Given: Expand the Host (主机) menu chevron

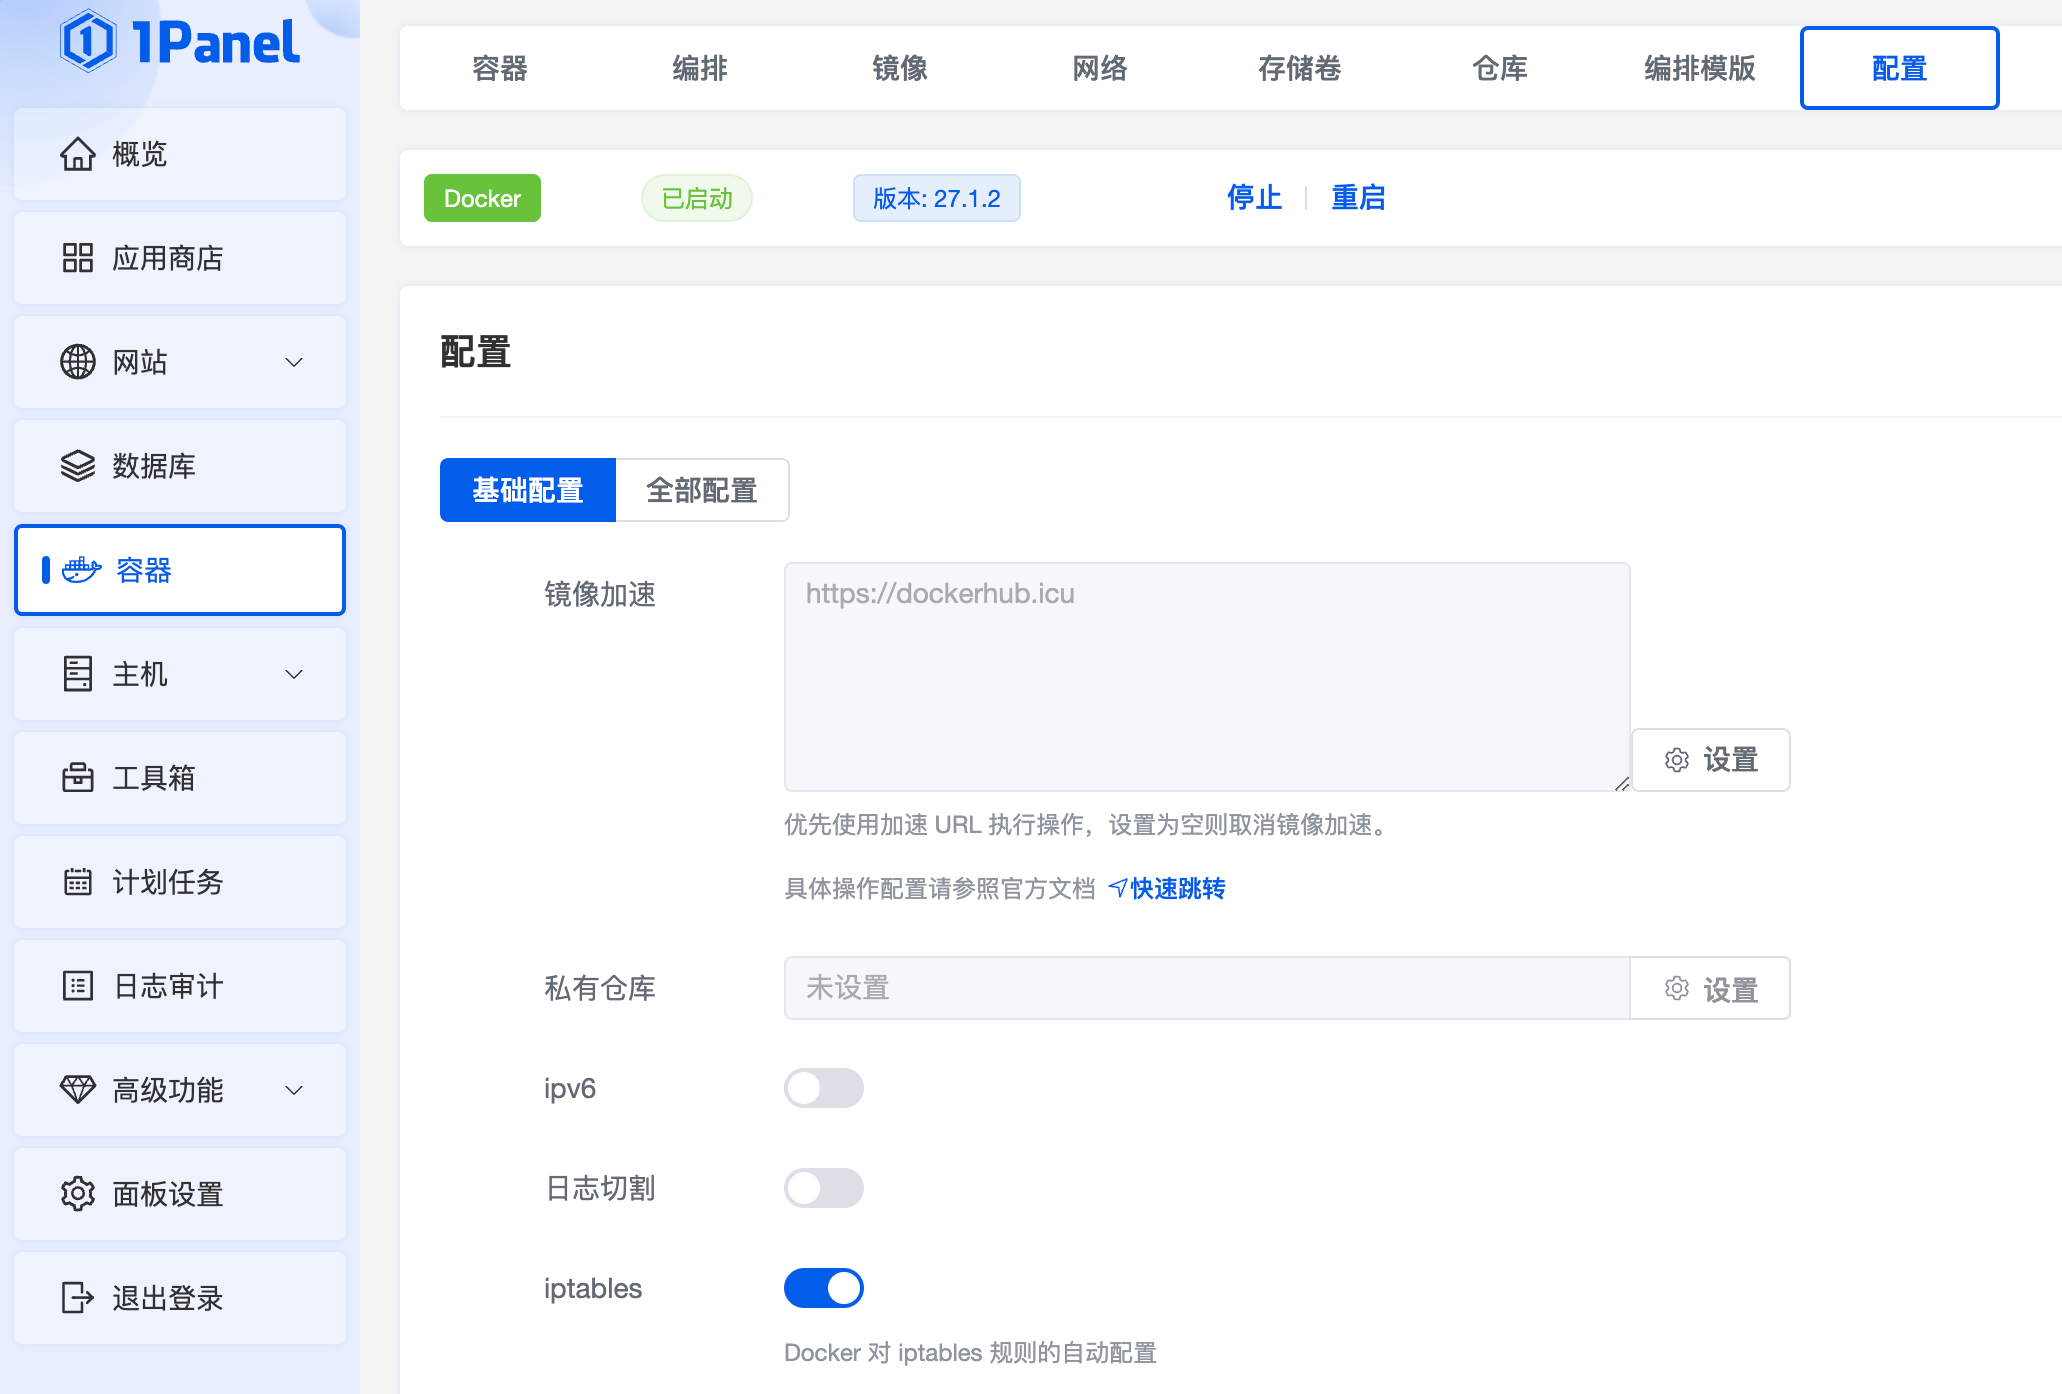Looking at the screenshot, I should (294, 674).
